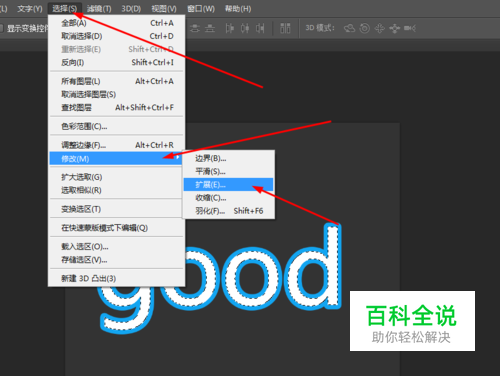Click the distribute right edges icon
This screenshot has width=500, height=376.
point(260,29)
